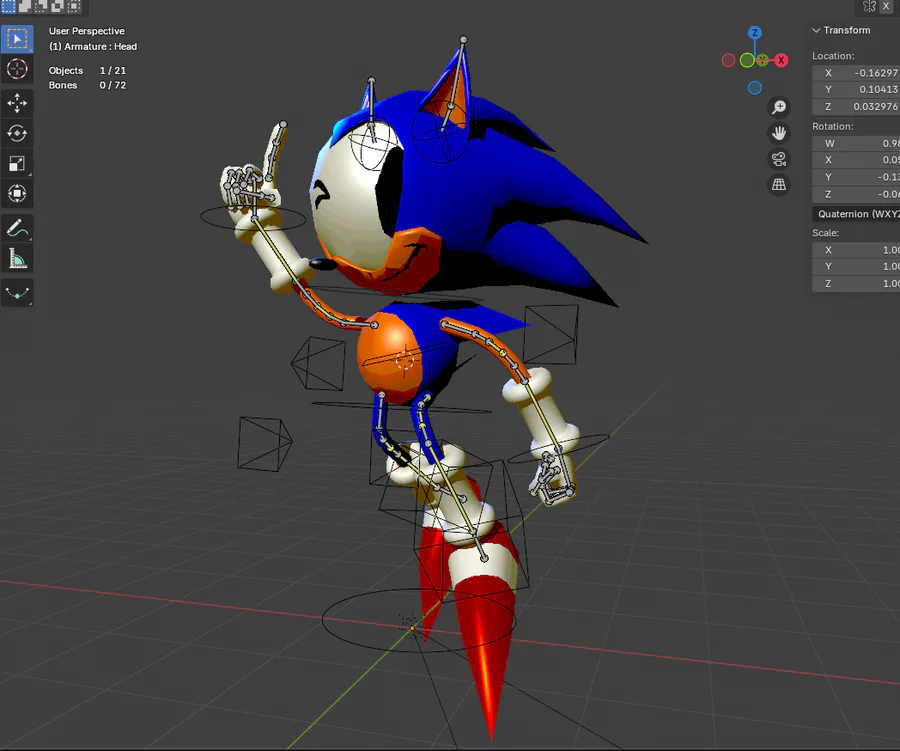This screenshot has width=900, height=751.
Task: Click the hollow green outlined gizmo circle
Action: [747, 60]
